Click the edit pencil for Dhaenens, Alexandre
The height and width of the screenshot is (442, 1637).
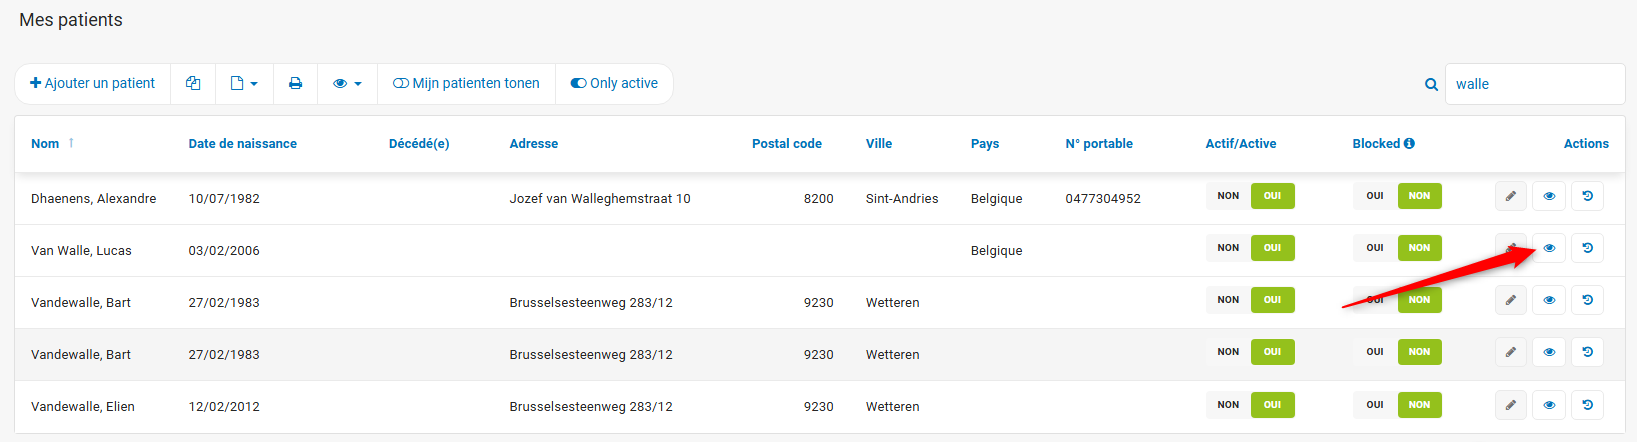[1510, 196]
